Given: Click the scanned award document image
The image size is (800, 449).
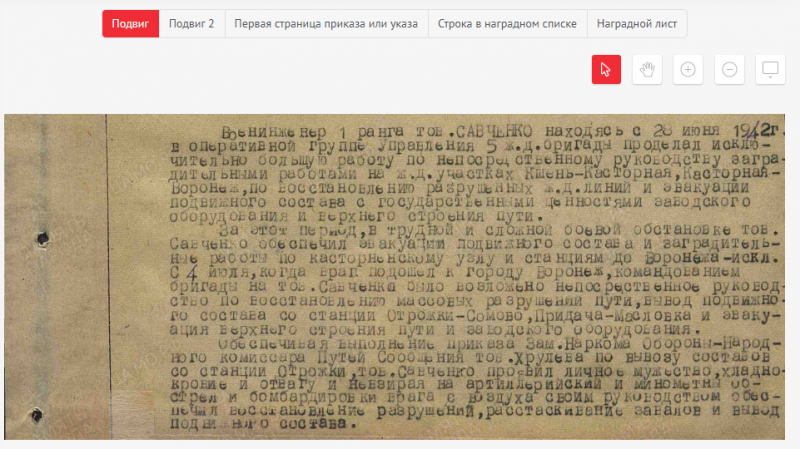Looking at the screenshot, I should tap(394, 277).
